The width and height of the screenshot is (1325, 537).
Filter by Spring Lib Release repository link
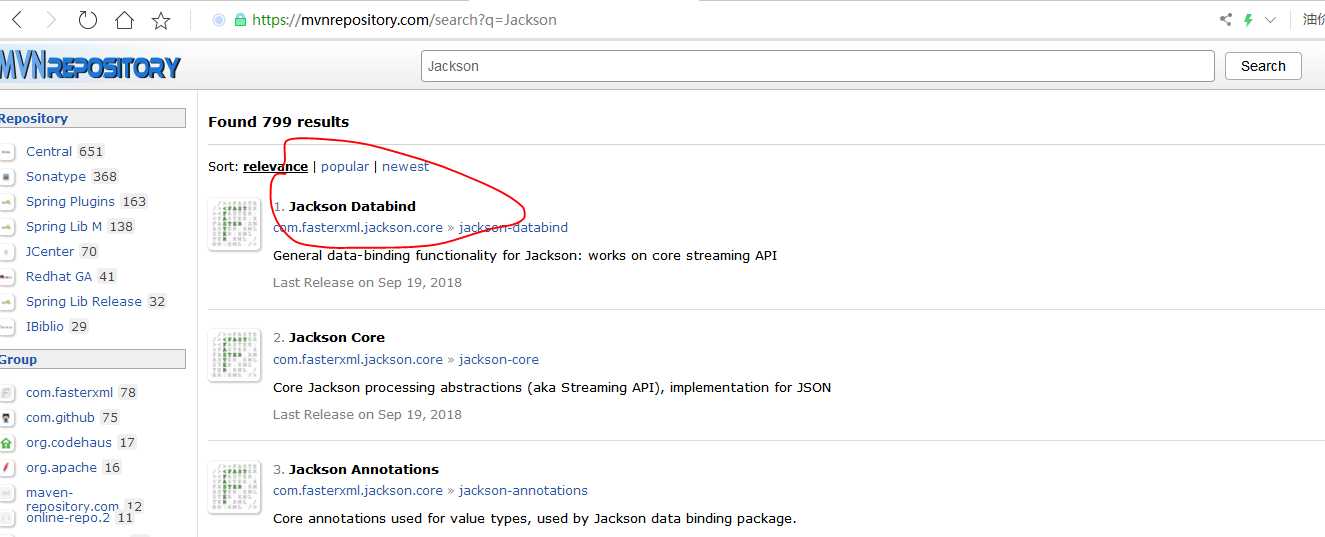84,302
